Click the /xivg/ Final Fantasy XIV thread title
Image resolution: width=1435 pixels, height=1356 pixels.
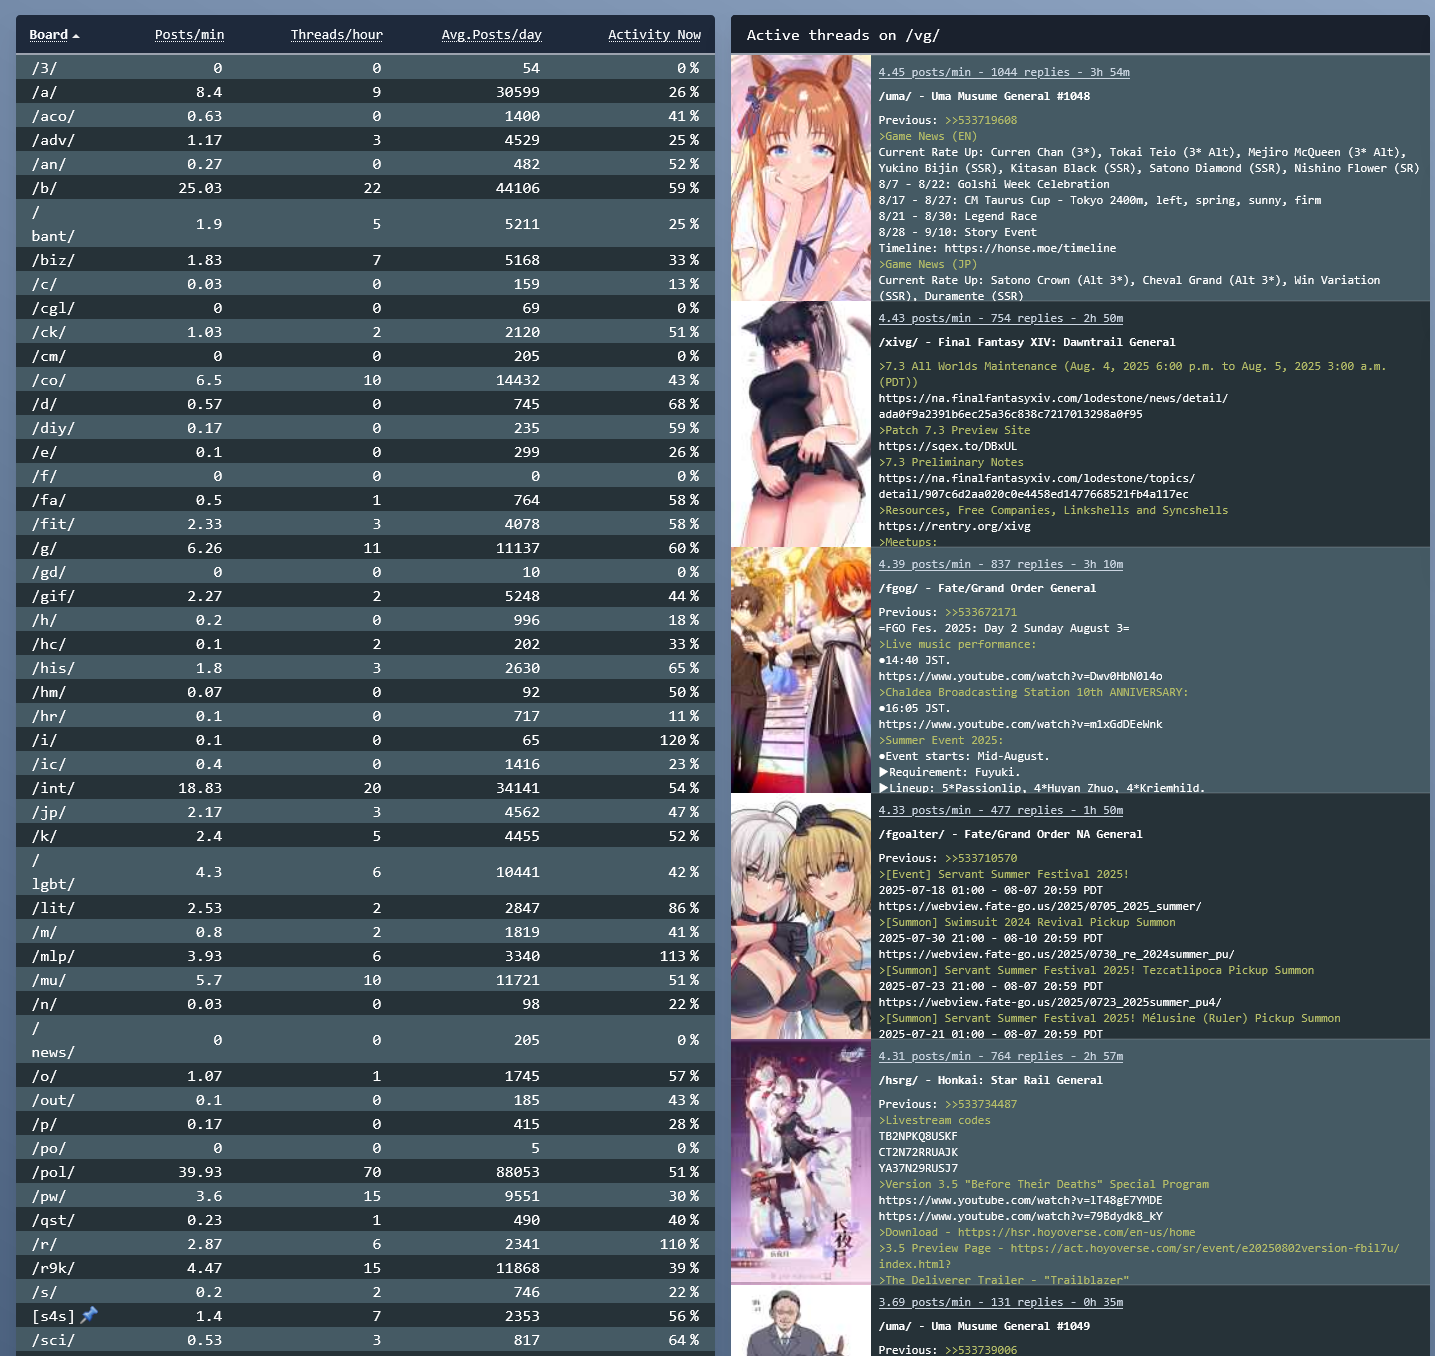tap(1027, 342)
